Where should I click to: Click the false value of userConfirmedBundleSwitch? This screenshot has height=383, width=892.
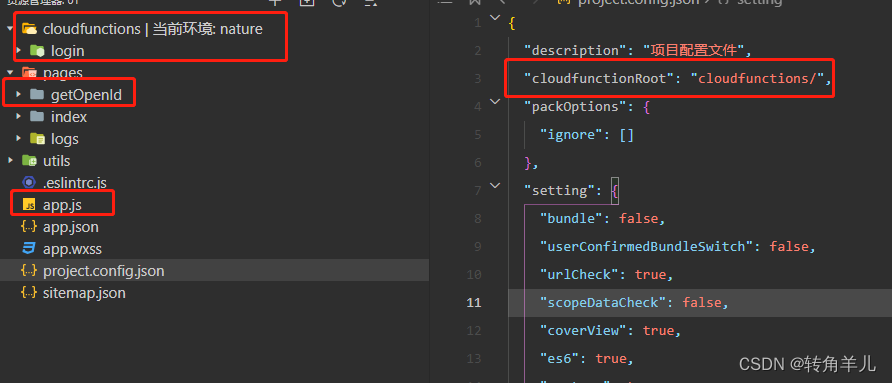point(789,246)
